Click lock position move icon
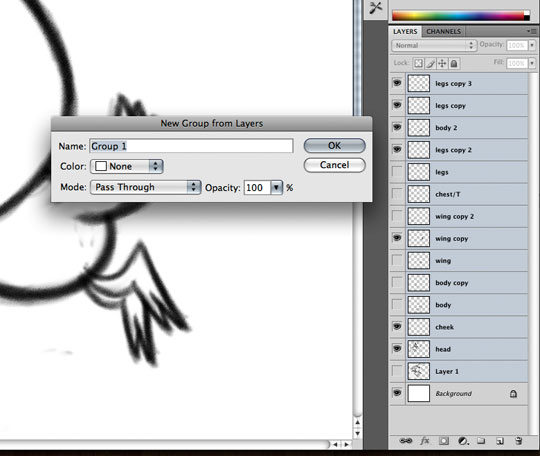This screenshot has width=540, height=456. click(442, 63)
